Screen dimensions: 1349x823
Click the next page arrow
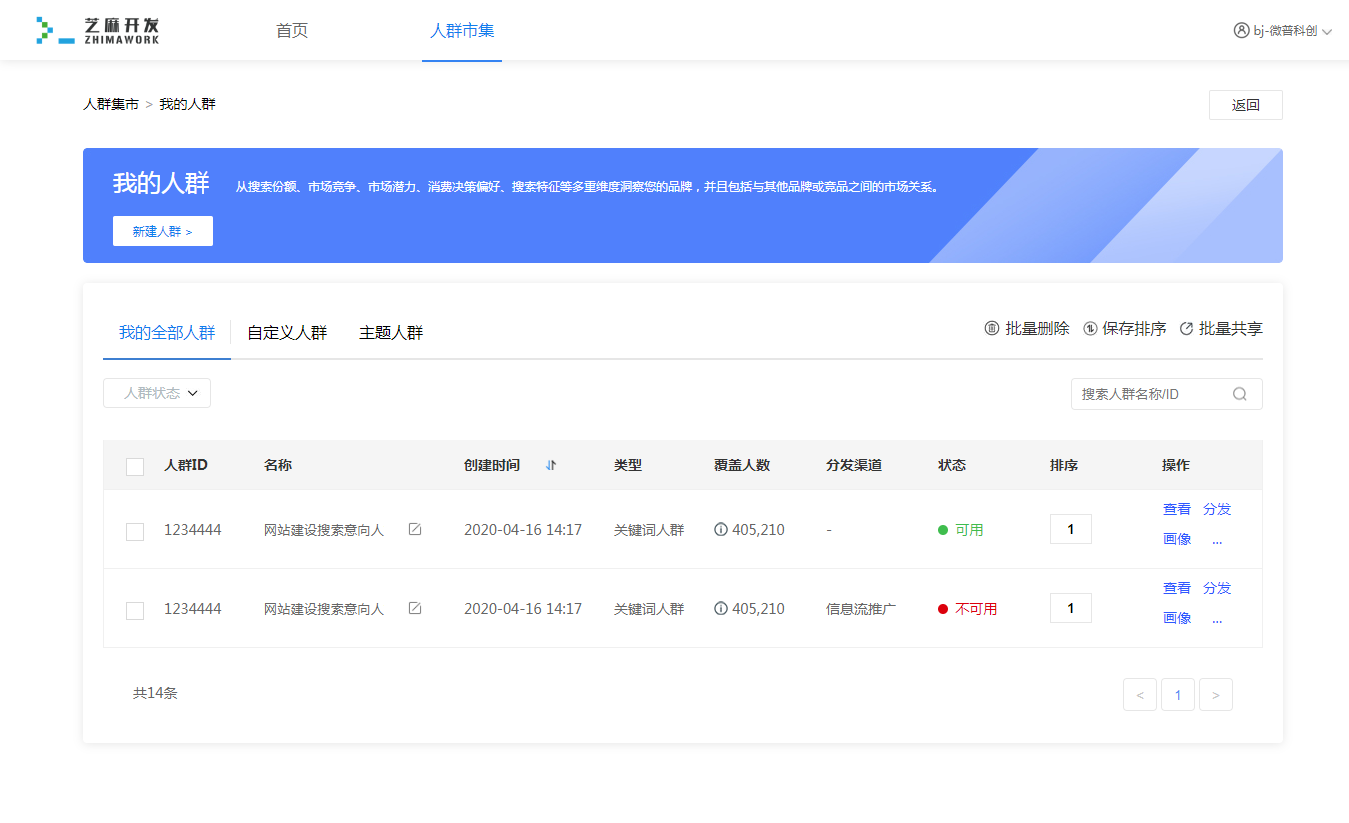(1216, 695)
